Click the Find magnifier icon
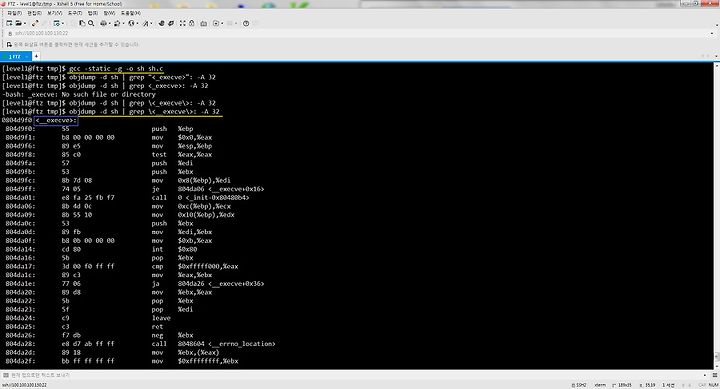Screen dimensions: 720x389 tap(91, 23)
